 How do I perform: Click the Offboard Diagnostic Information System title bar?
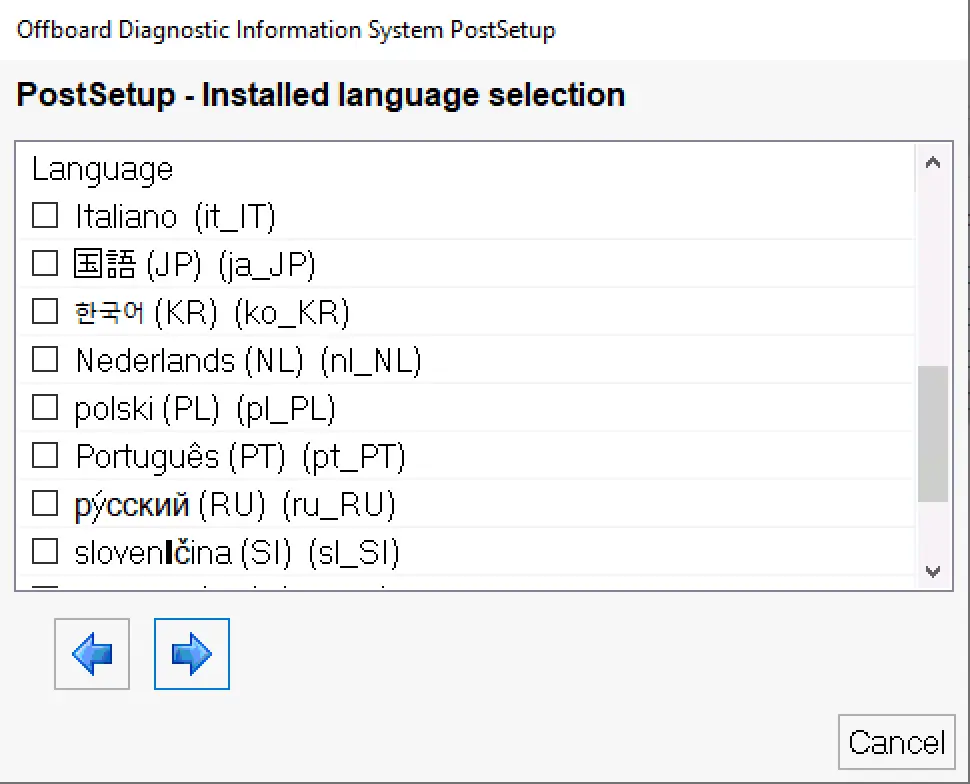tap(285, 29)
